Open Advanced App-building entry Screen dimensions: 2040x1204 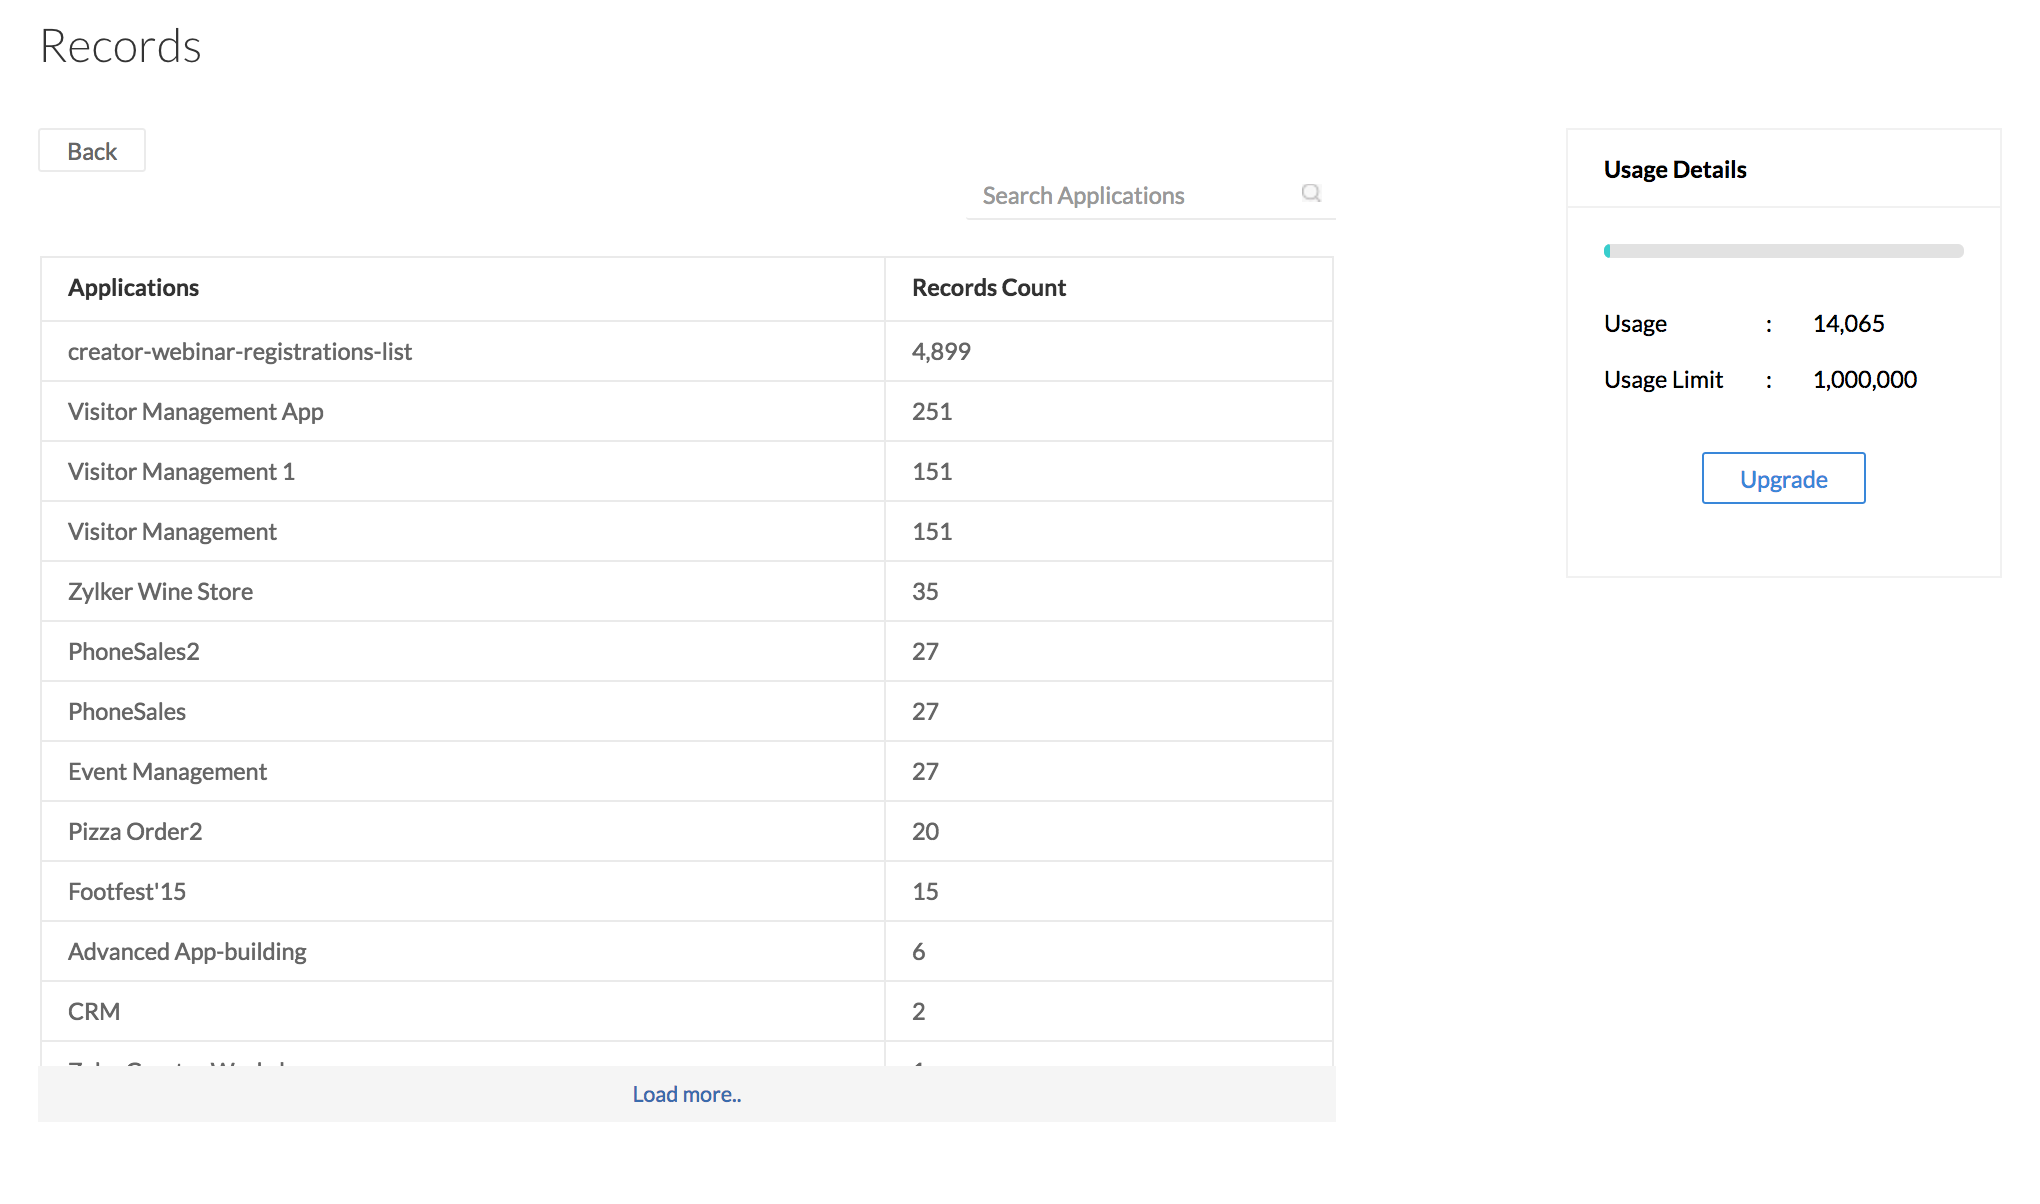[x=187, y=952]
